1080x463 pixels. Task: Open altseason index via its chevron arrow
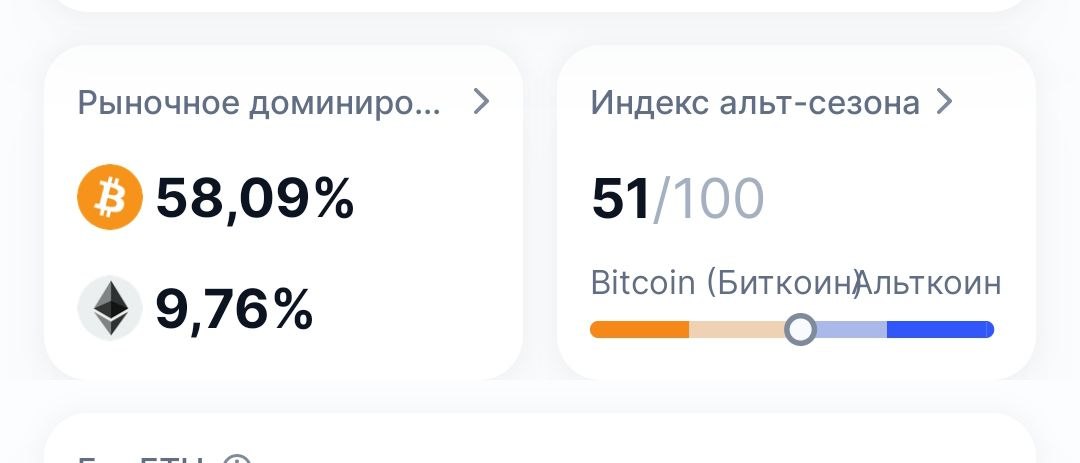(x=945, y=102)
